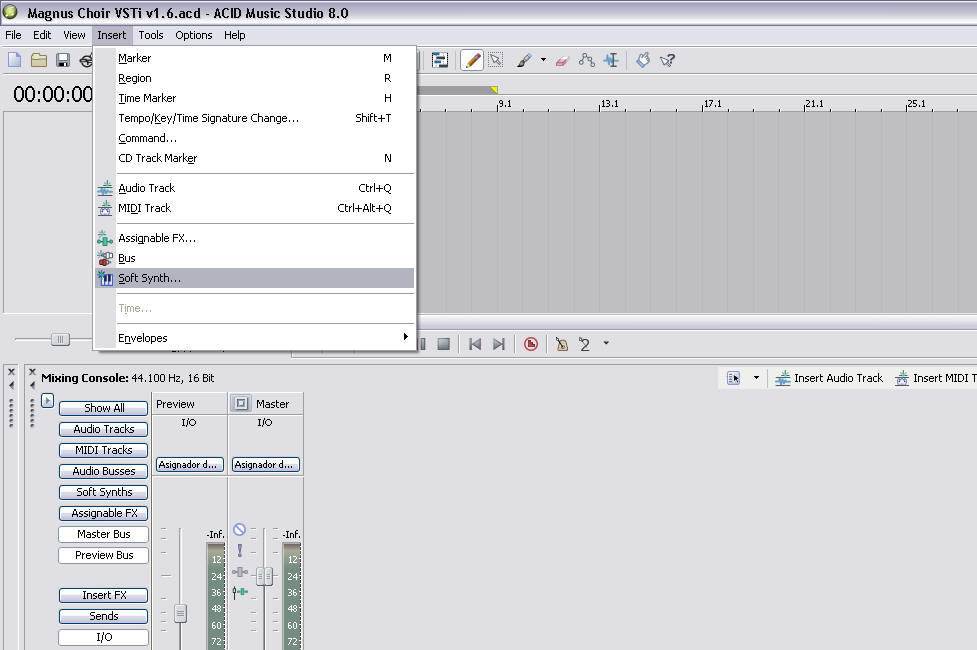Toggle Show All in the mixing console
This screenshot has width=977, height=650.
[x=103, y=408]
